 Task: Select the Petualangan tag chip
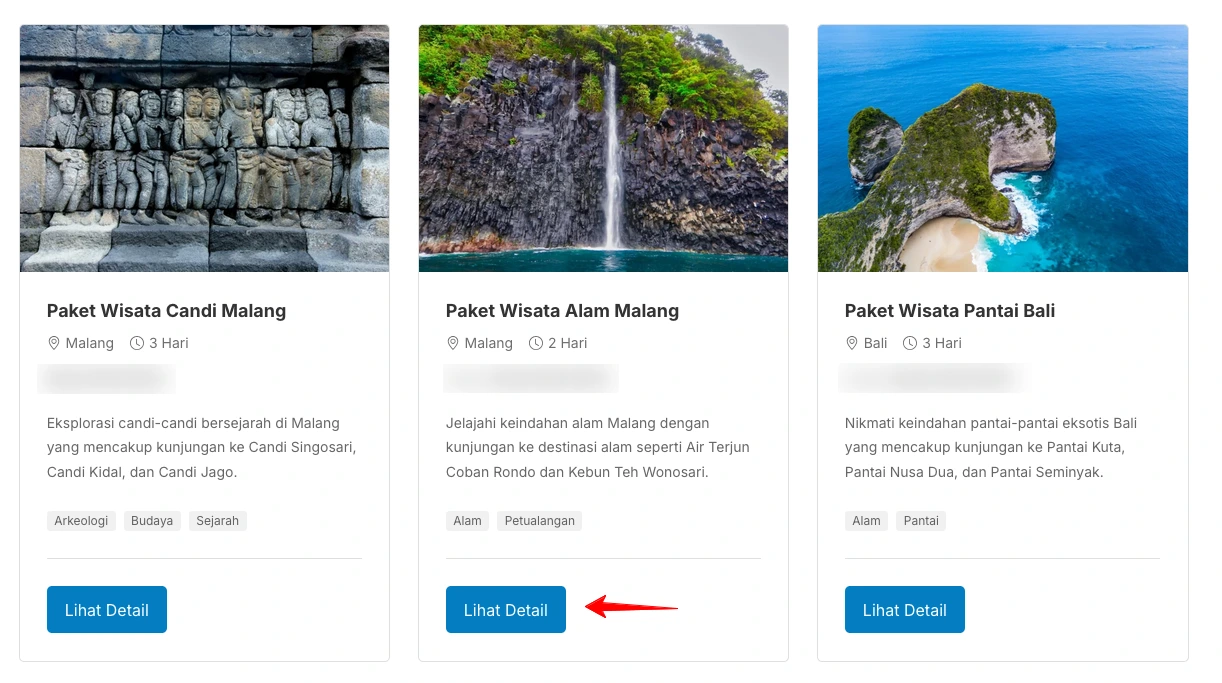(x=539, y=520)
